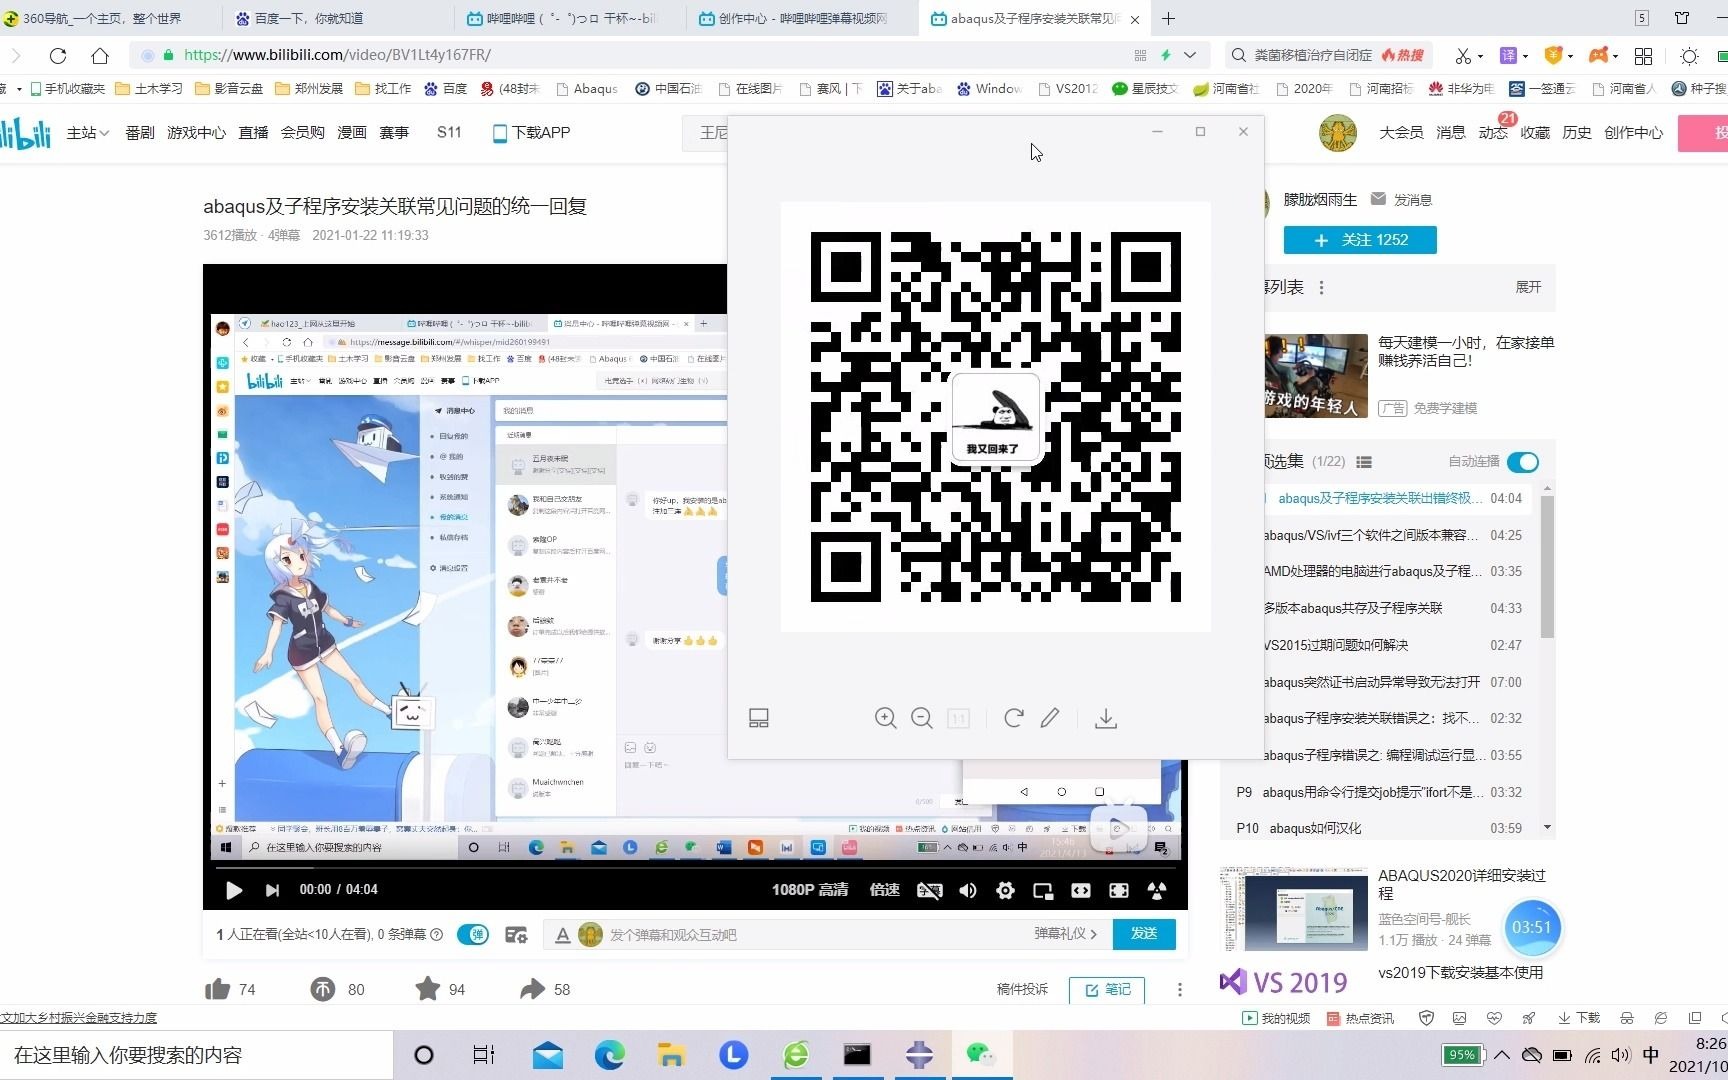Give coins to the video
This screenshot has width=1728, height=1080.
point(323,989)
